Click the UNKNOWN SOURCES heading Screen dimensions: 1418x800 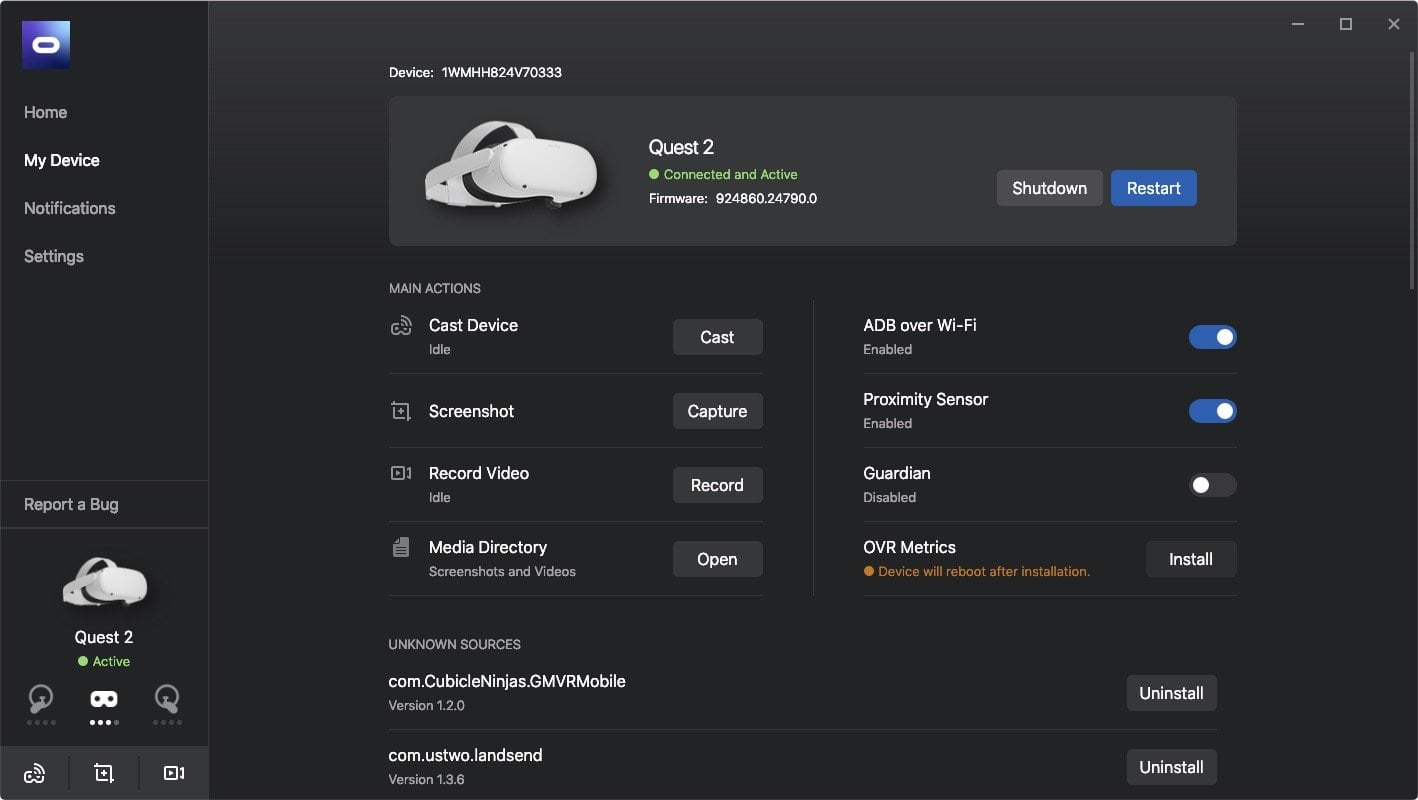[x=455, y=644]
